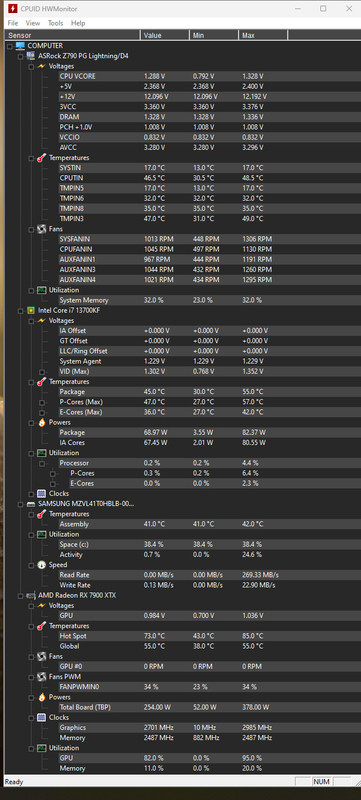361x800 pixels.
Task: Click the AMD Radeon graphics card icon
Action: coord(31,595)
